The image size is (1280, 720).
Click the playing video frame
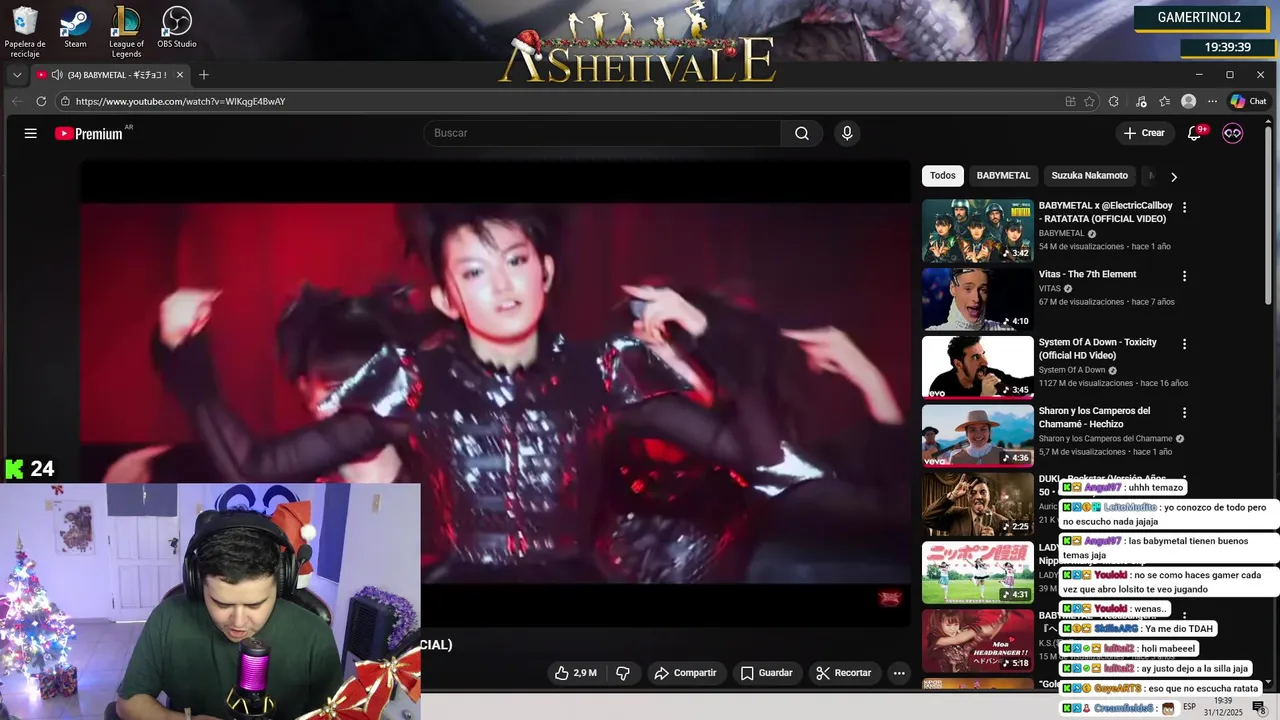pyautogui.click(x=495, y=393)
